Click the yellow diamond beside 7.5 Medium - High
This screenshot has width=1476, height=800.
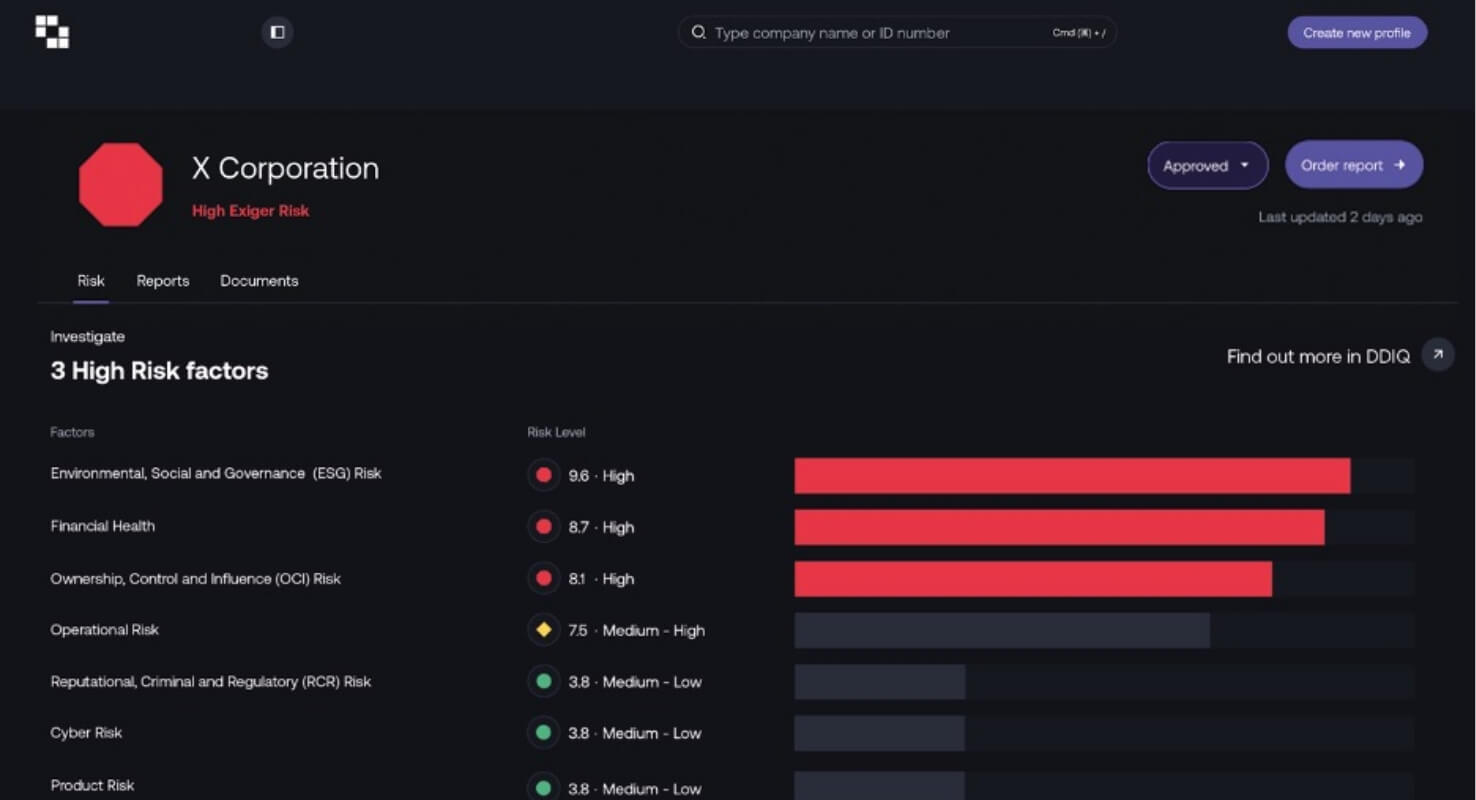point(544,630)
